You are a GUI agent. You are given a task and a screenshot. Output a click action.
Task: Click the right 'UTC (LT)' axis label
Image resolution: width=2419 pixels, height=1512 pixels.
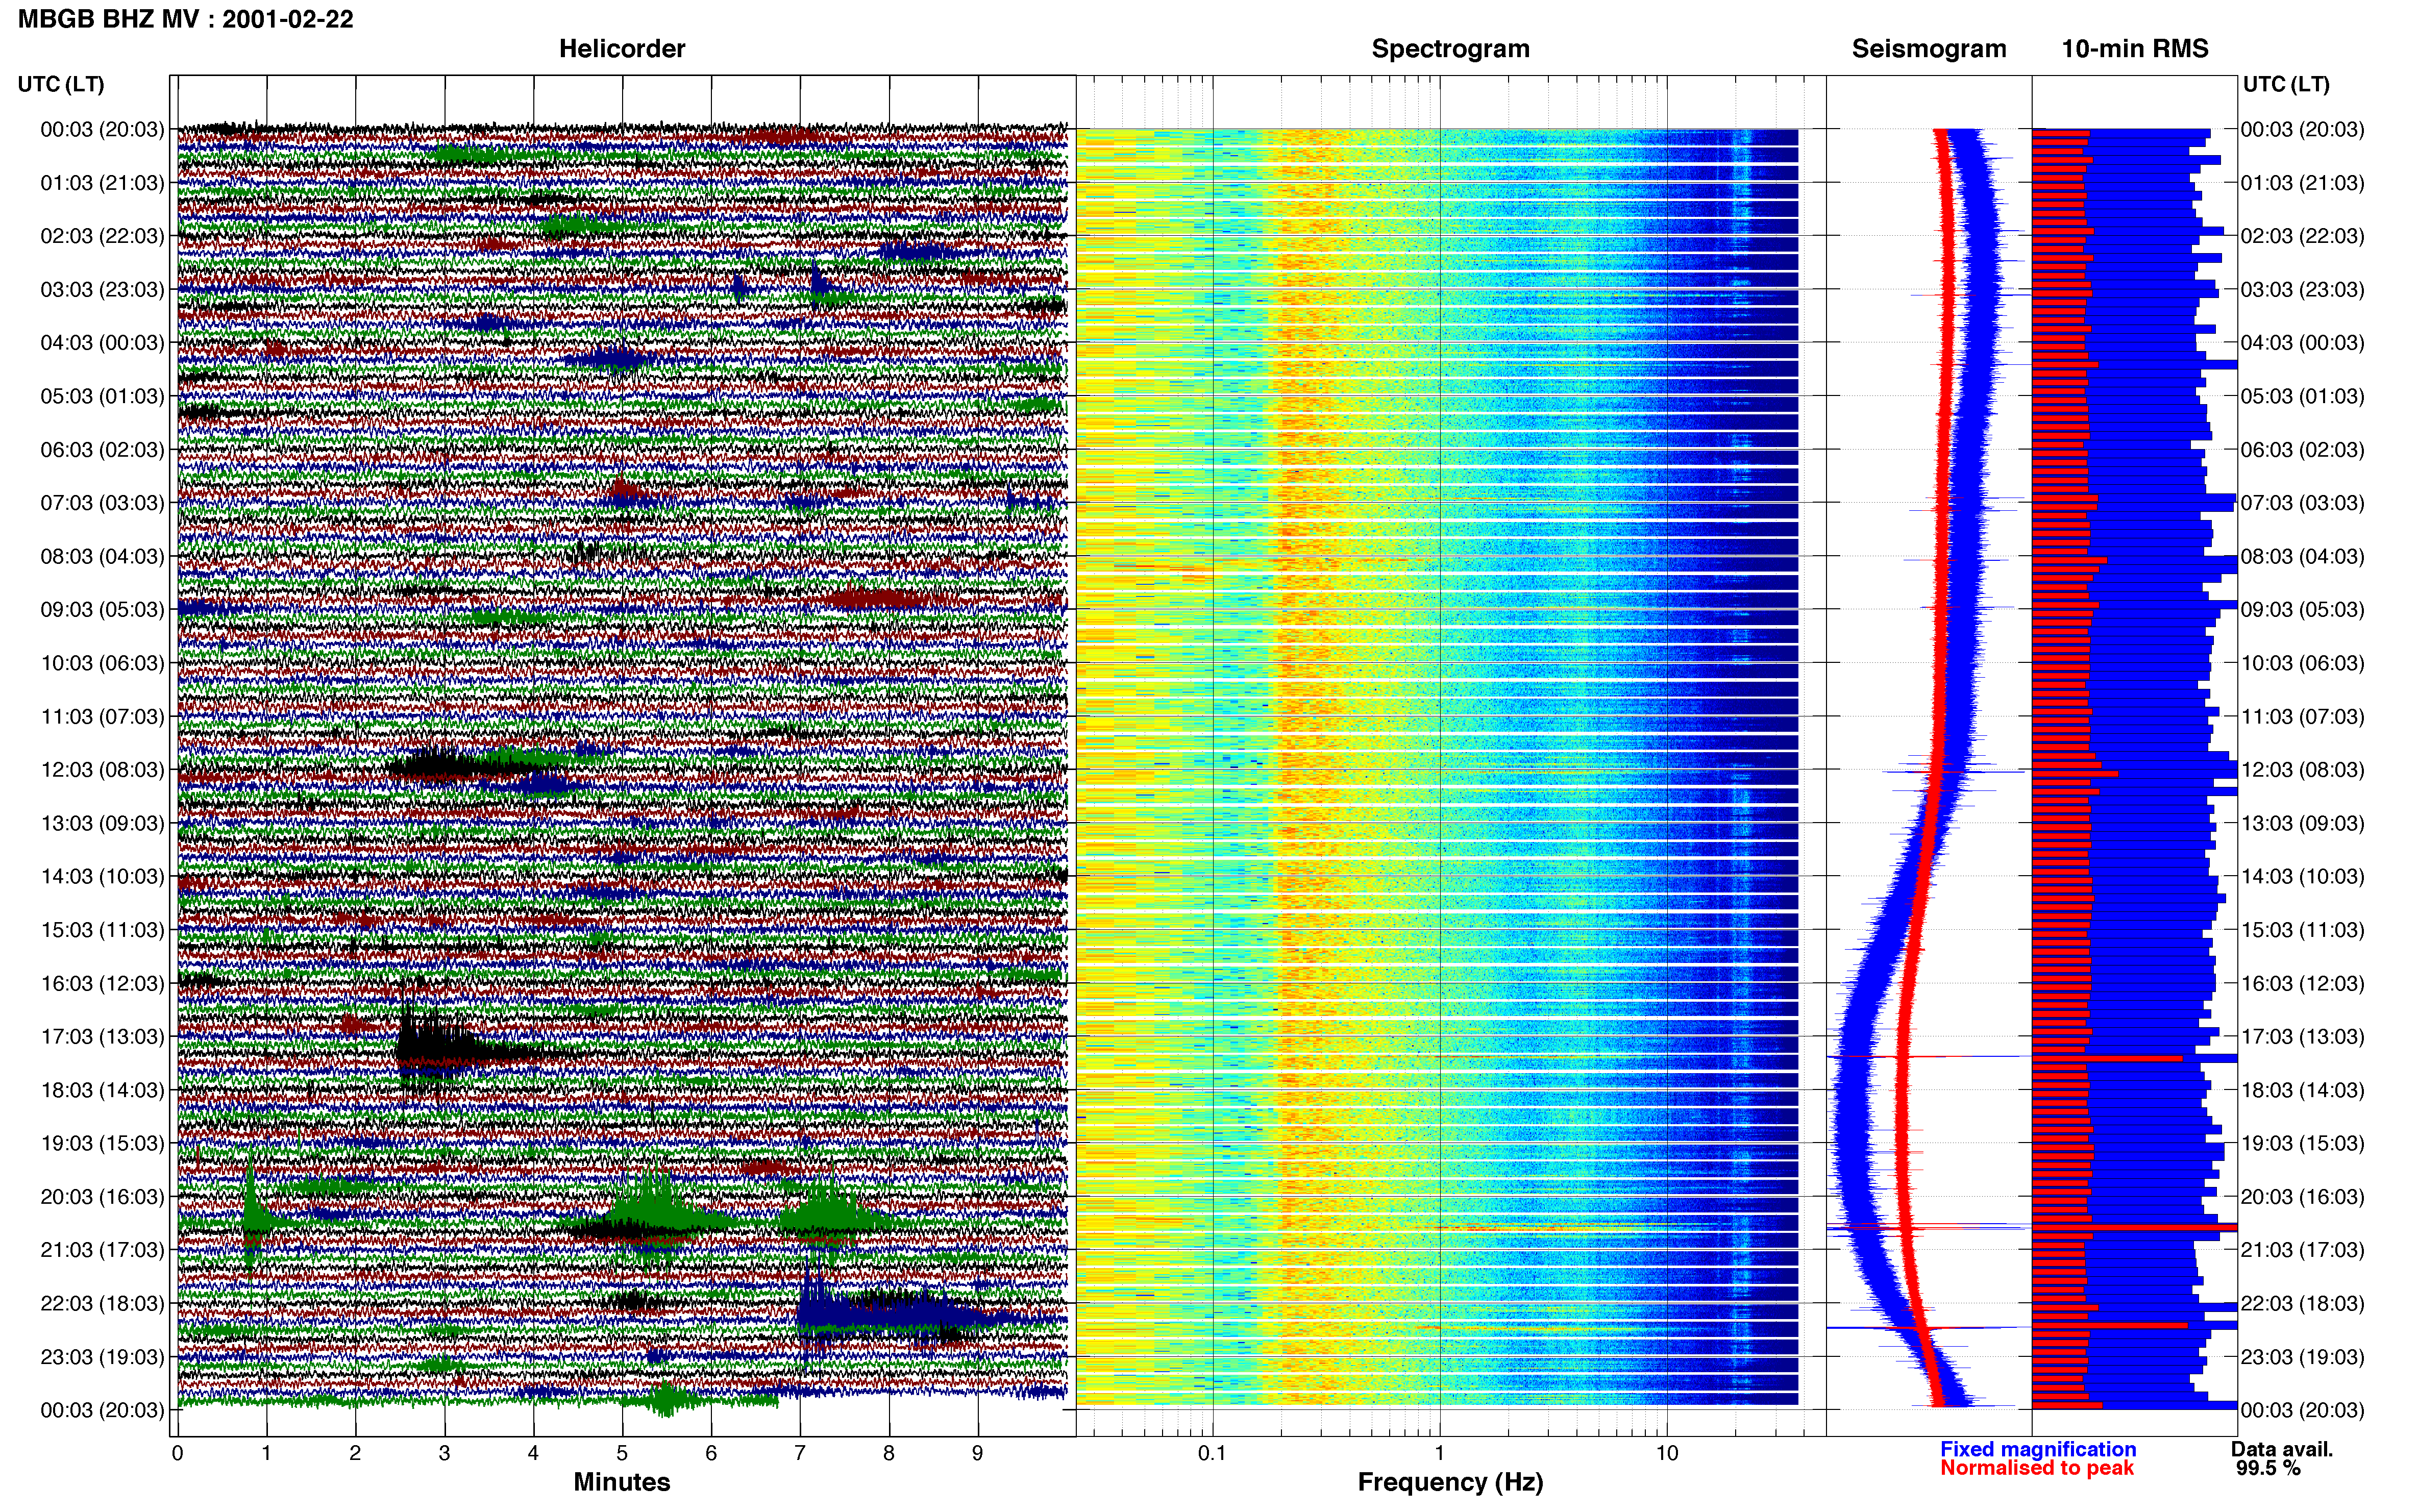[x=2286, y=84]
